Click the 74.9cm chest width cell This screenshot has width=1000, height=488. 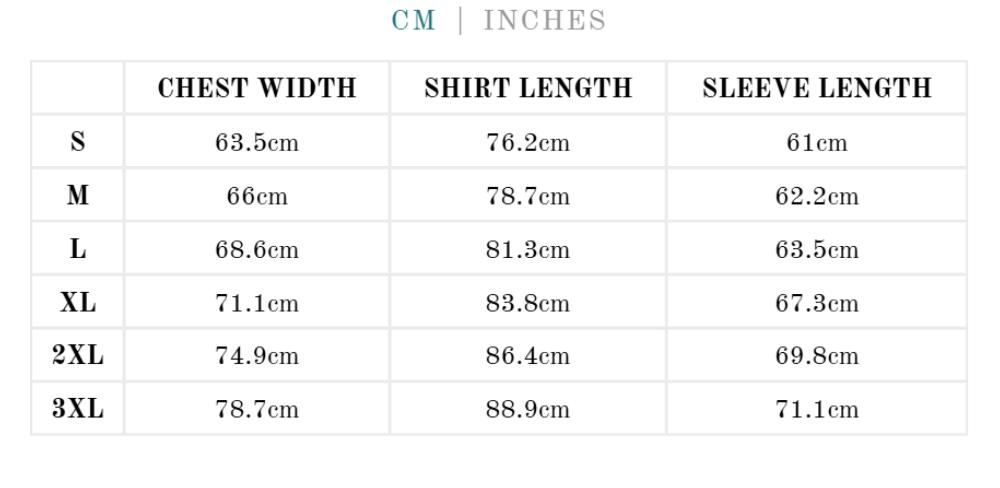coord(257,356)
